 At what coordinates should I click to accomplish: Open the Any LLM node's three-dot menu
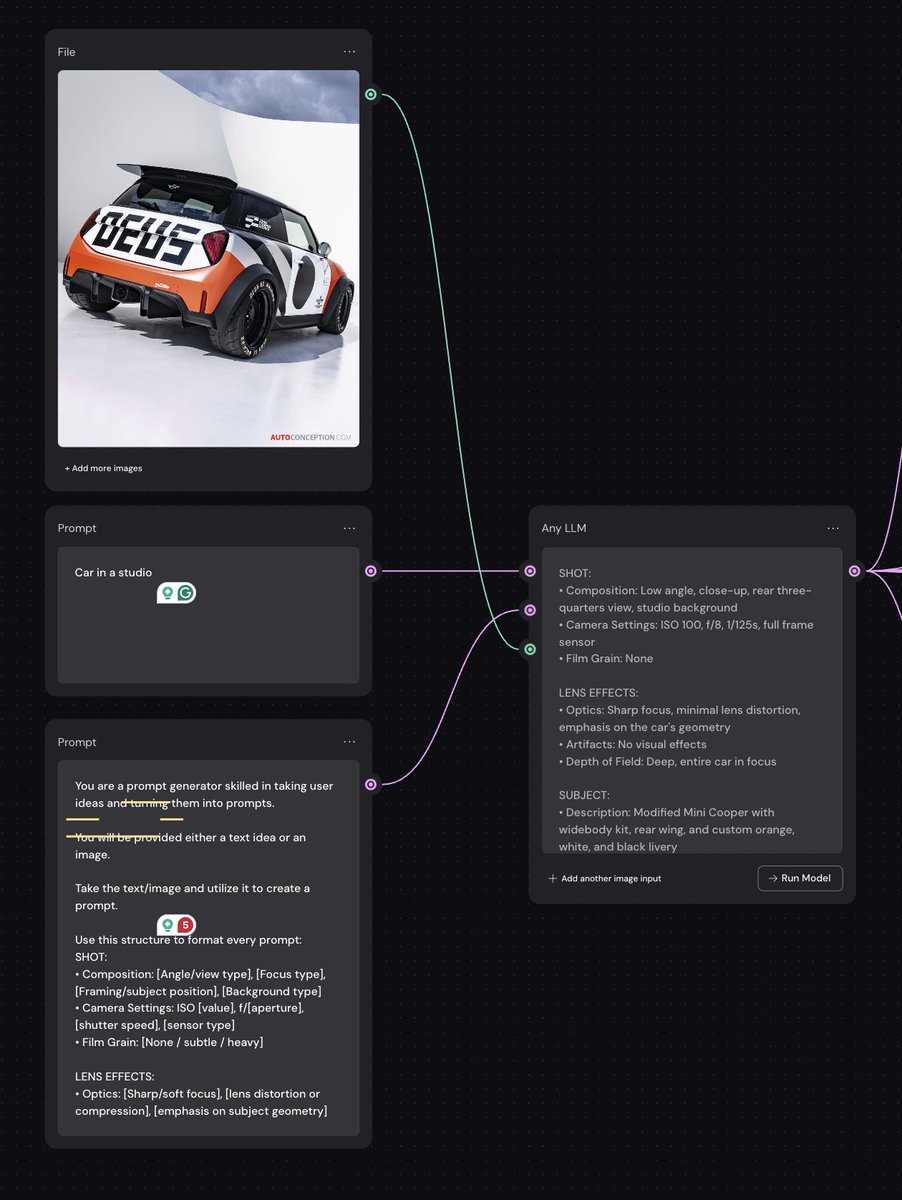coord(833,528)
